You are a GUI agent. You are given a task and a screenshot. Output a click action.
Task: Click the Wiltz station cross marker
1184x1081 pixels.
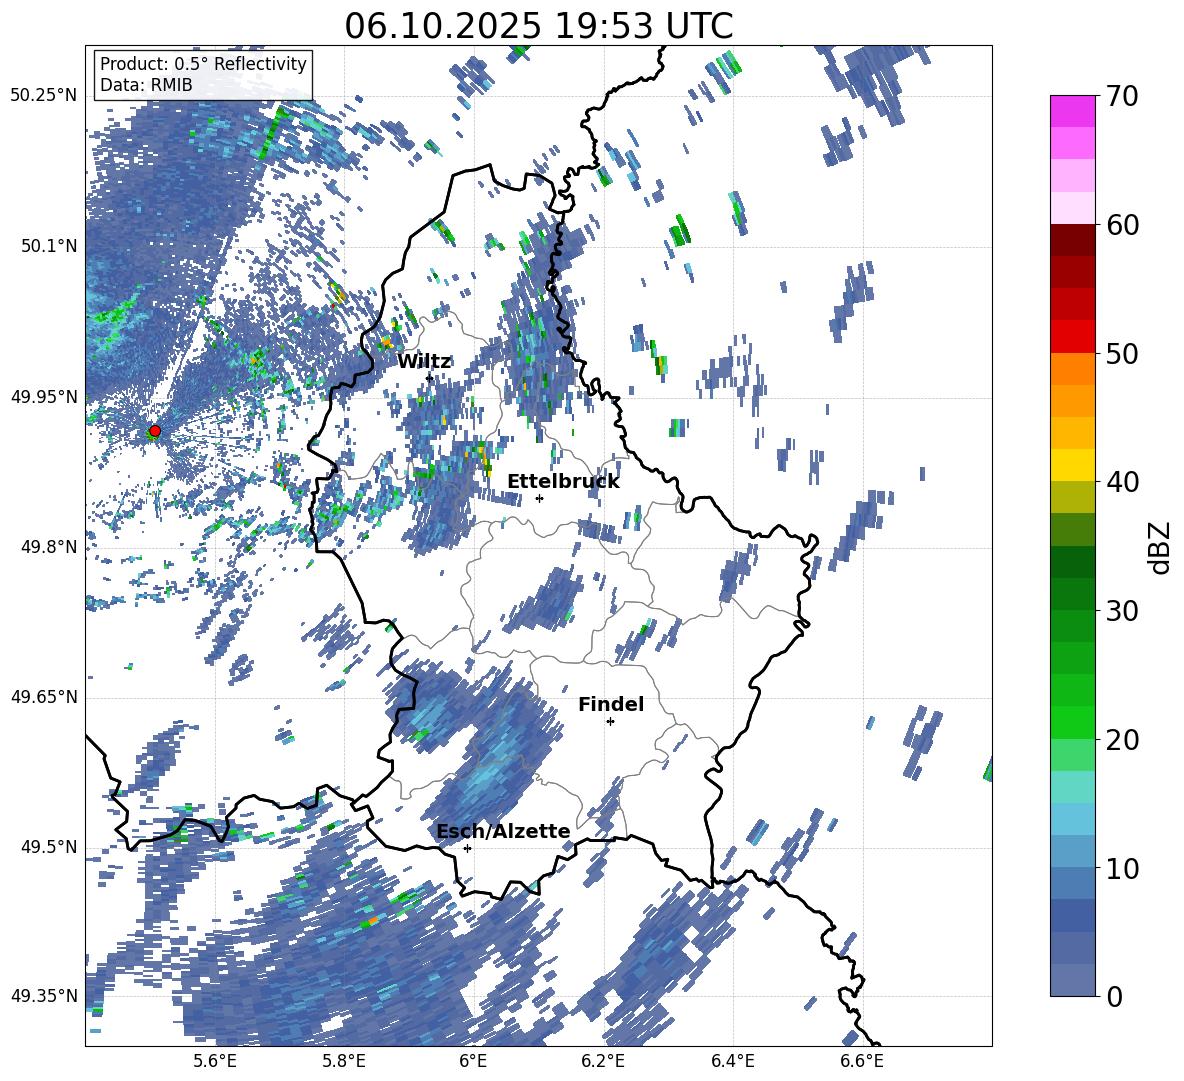[429, 377]
